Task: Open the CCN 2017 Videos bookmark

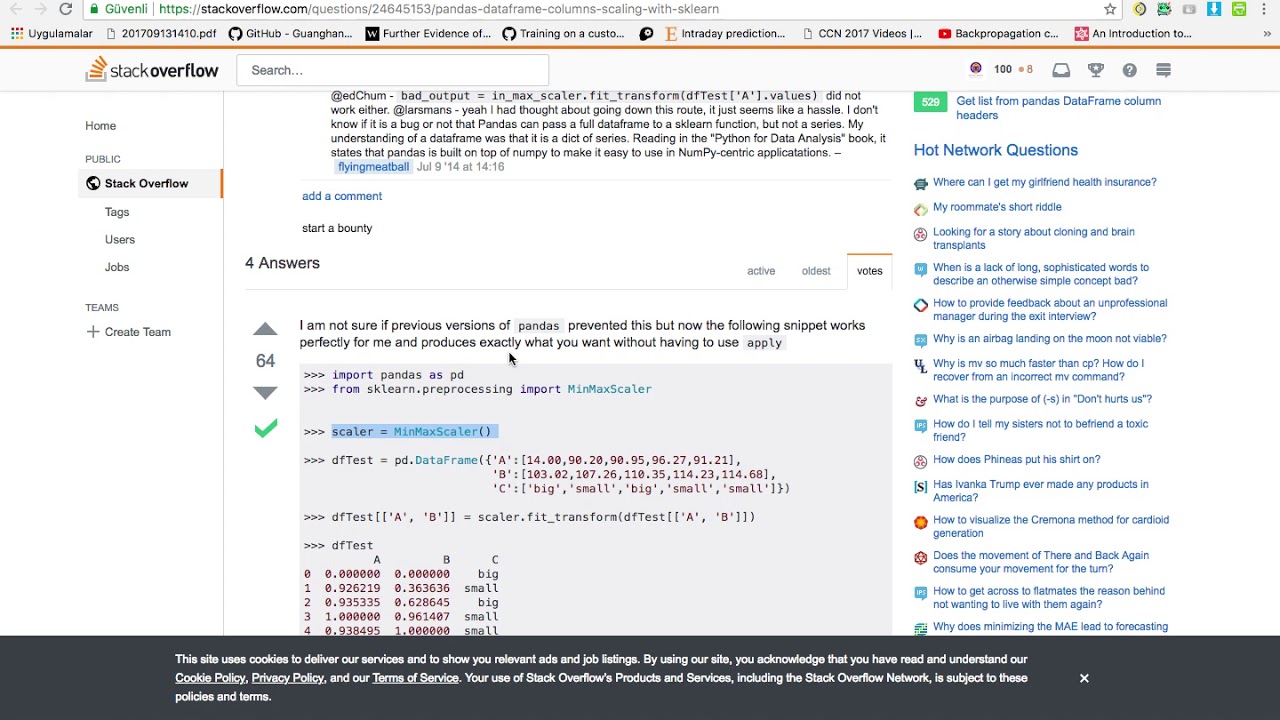Action: click(x=861, y=33)
